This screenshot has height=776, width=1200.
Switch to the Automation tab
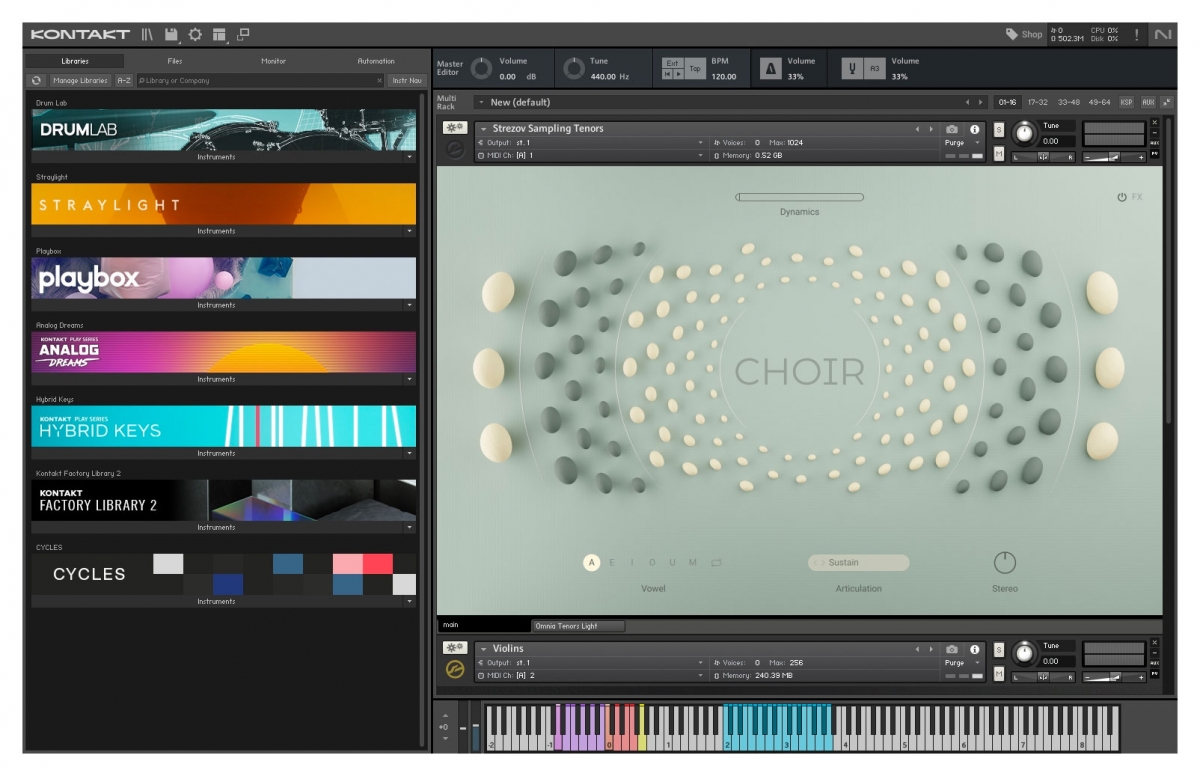click(376, 61)
